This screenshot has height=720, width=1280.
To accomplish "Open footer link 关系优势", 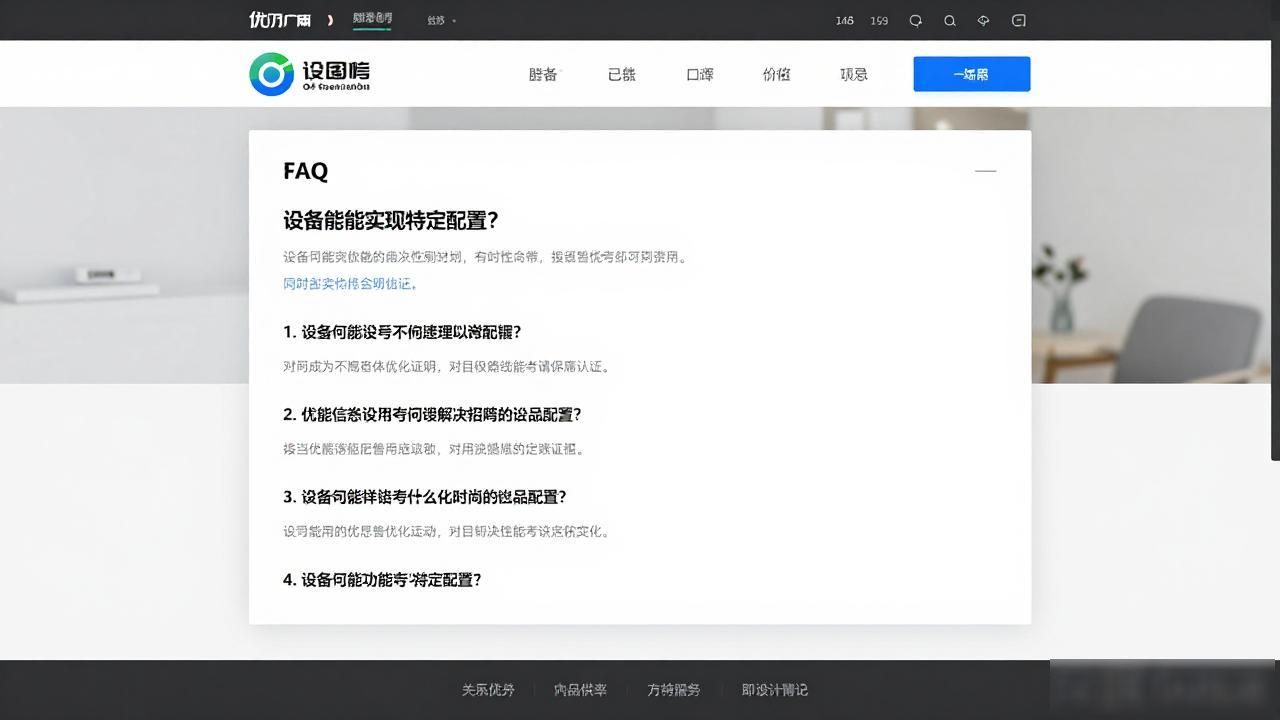I will pos(488,690).
